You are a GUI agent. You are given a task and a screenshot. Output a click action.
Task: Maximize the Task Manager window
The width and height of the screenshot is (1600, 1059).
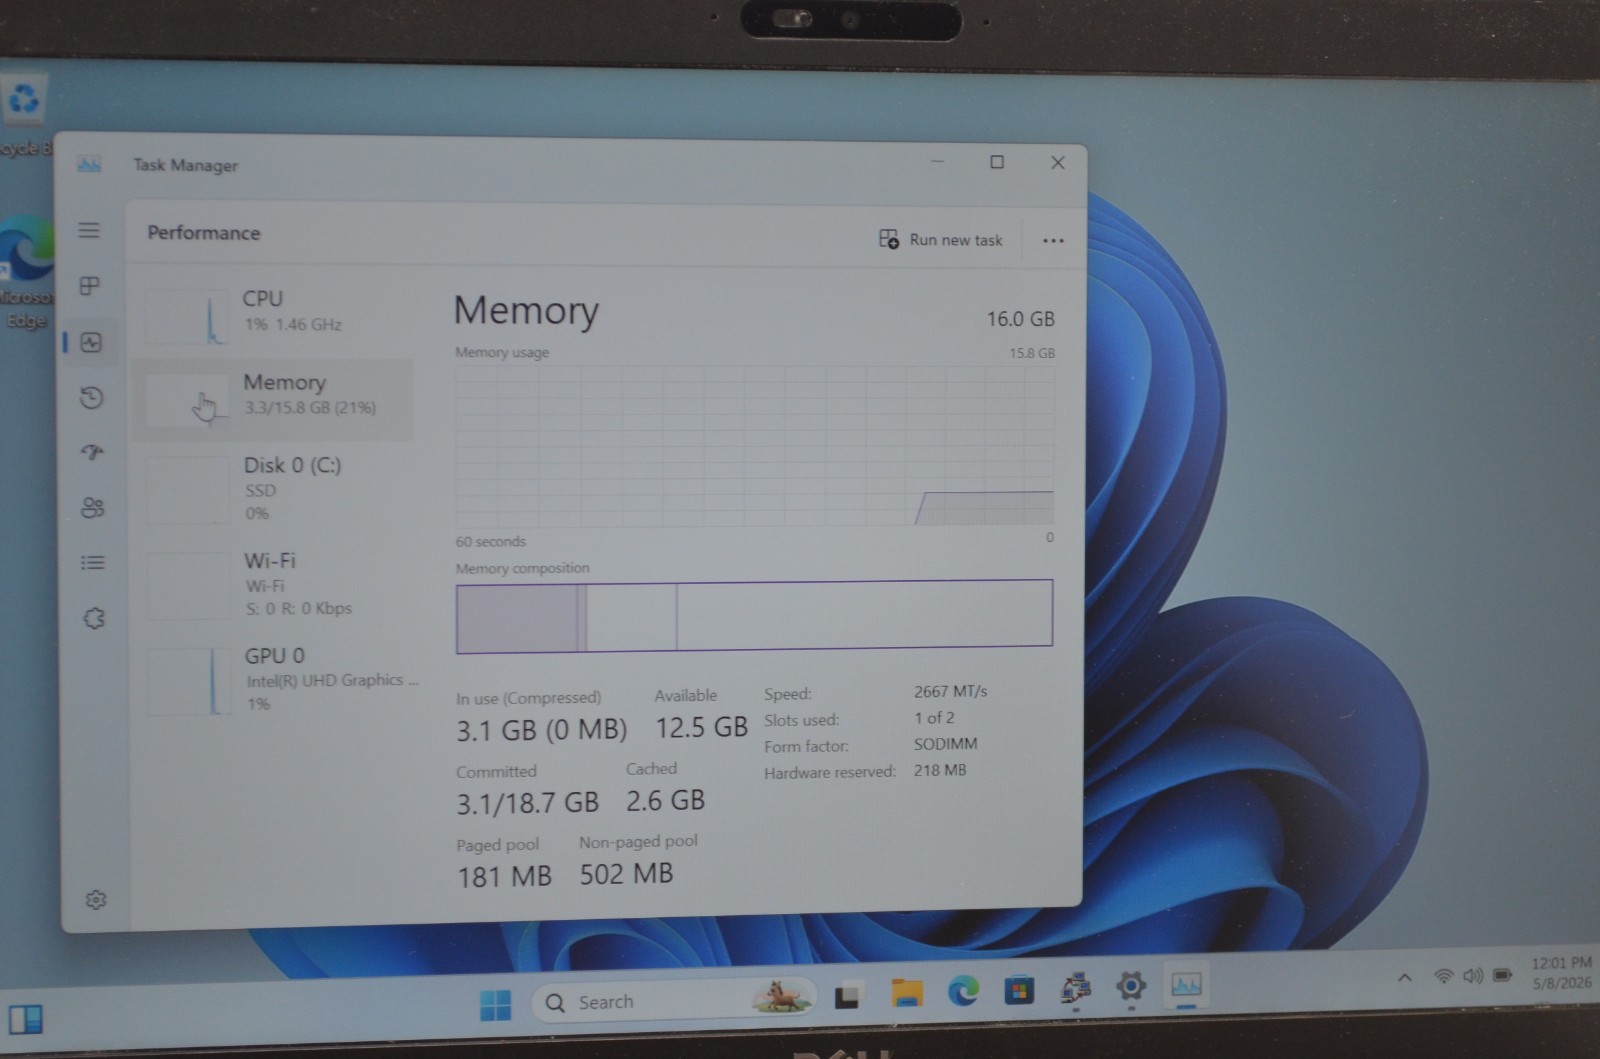click(x=997, y=162)
